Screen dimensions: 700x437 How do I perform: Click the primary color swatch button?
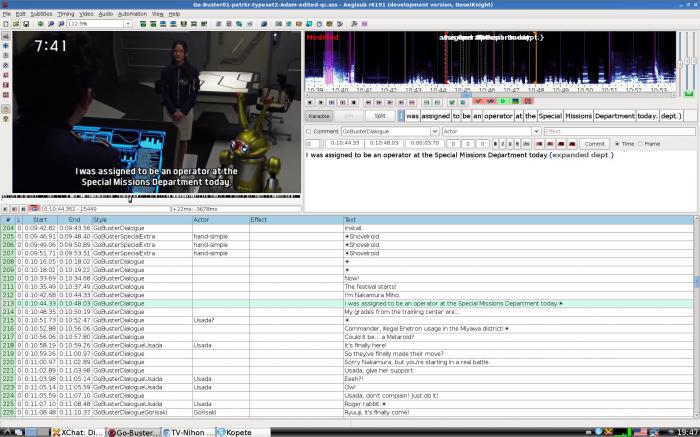coord(539,144)
